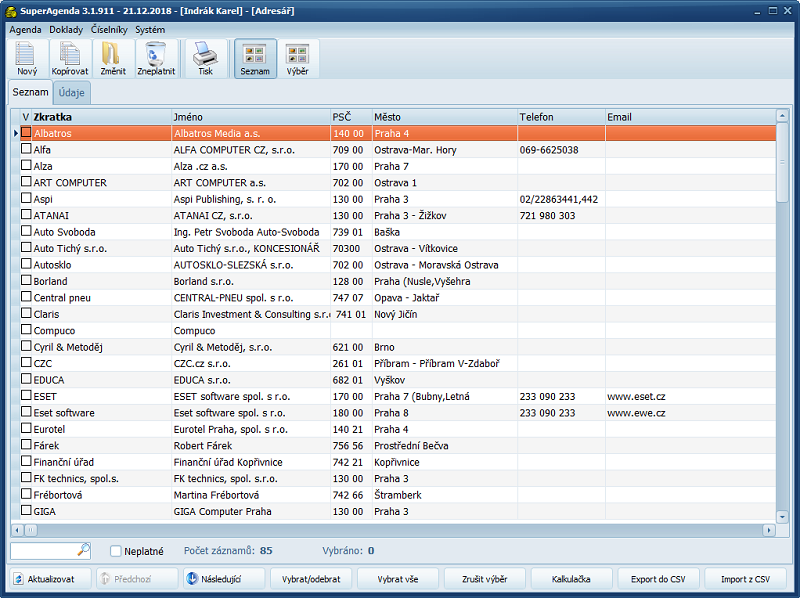The height and width of the screenshot is (598, 800).
Task: Click the Změnit folder icon
Action: (x=112, y=59)
